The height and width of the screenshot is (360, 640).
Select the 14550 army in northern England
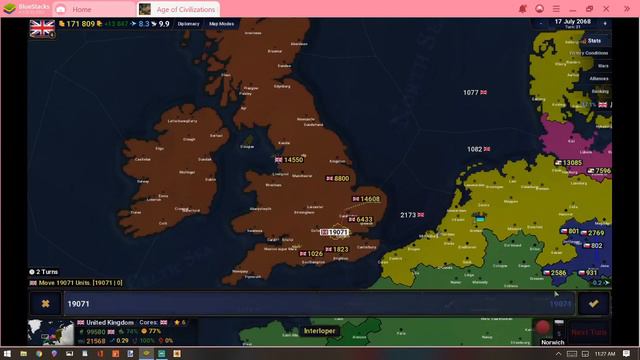coord(289,160)
